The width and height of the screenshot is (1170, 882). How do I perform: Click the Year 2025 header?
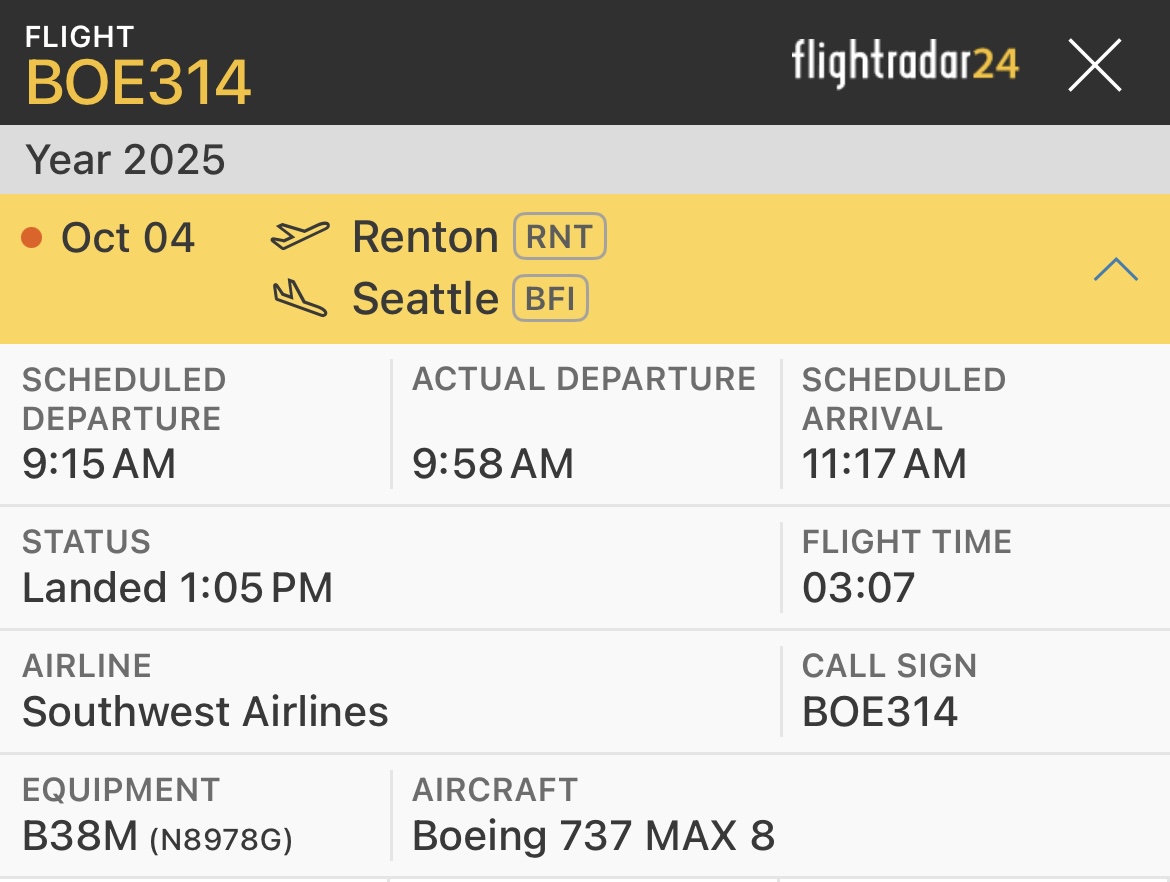click(126, 160)
